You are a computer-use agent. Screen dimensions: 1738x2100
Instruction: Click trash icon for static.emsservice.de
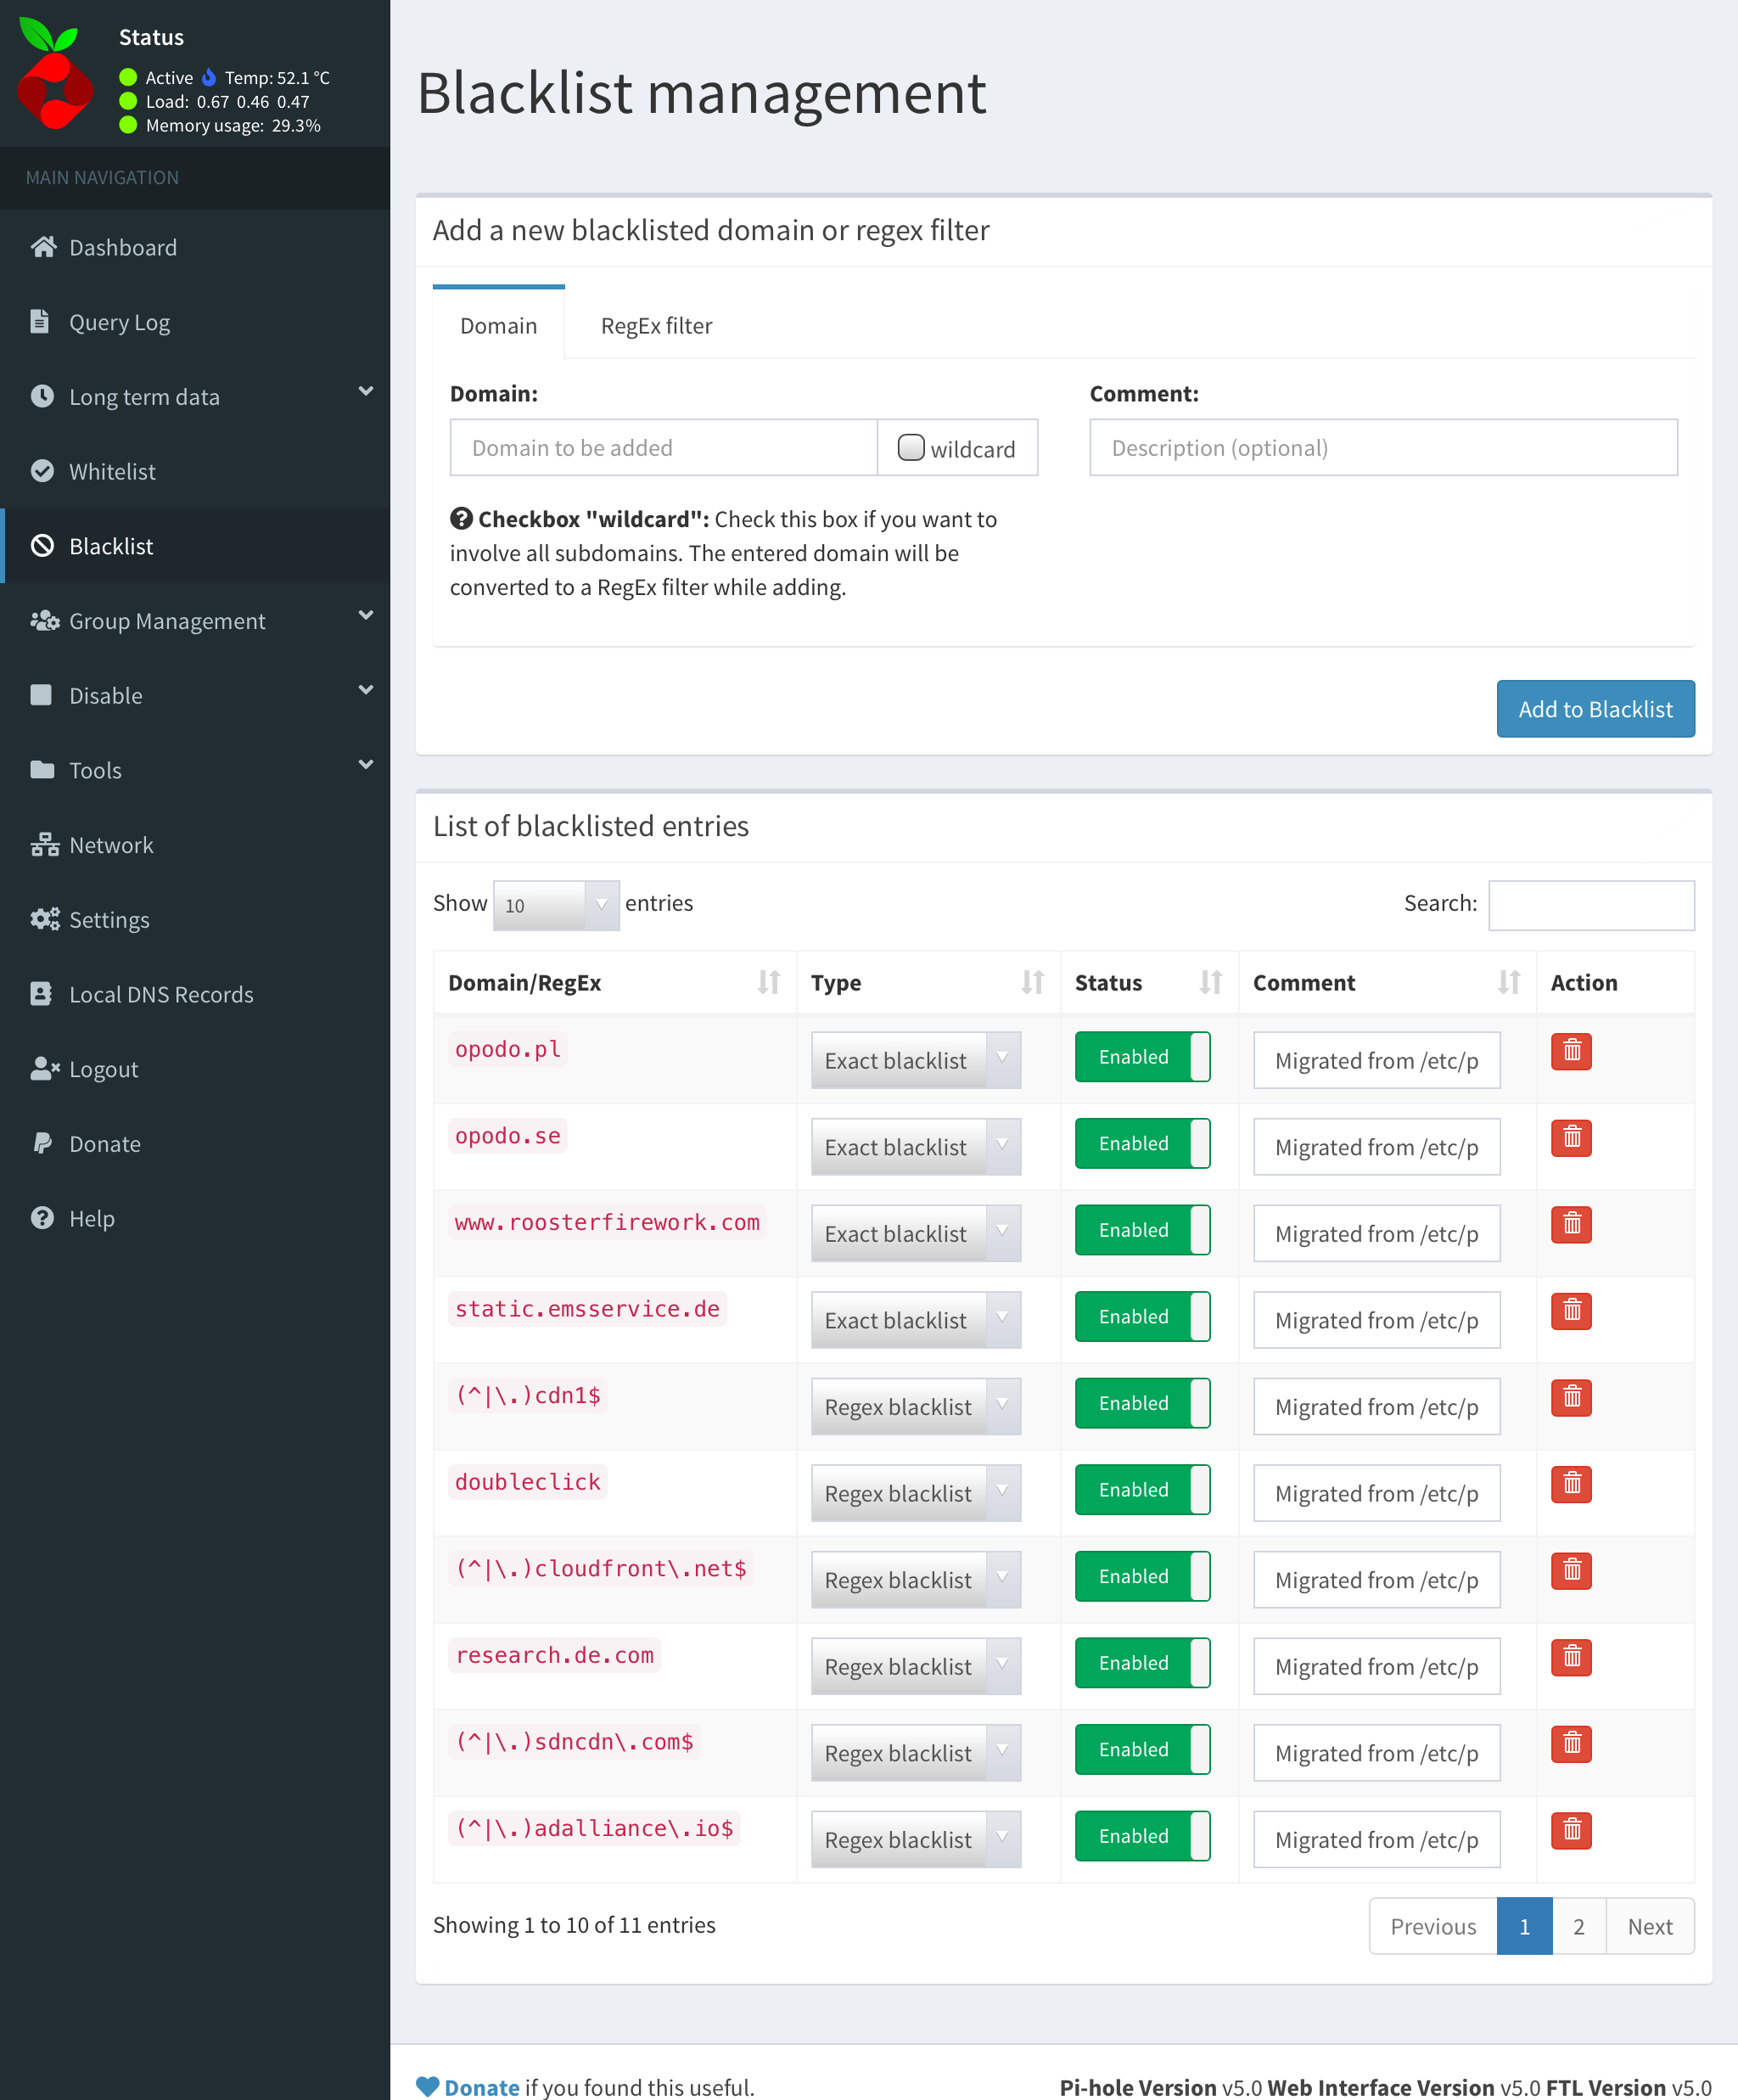click(x=1570, y=1311)
